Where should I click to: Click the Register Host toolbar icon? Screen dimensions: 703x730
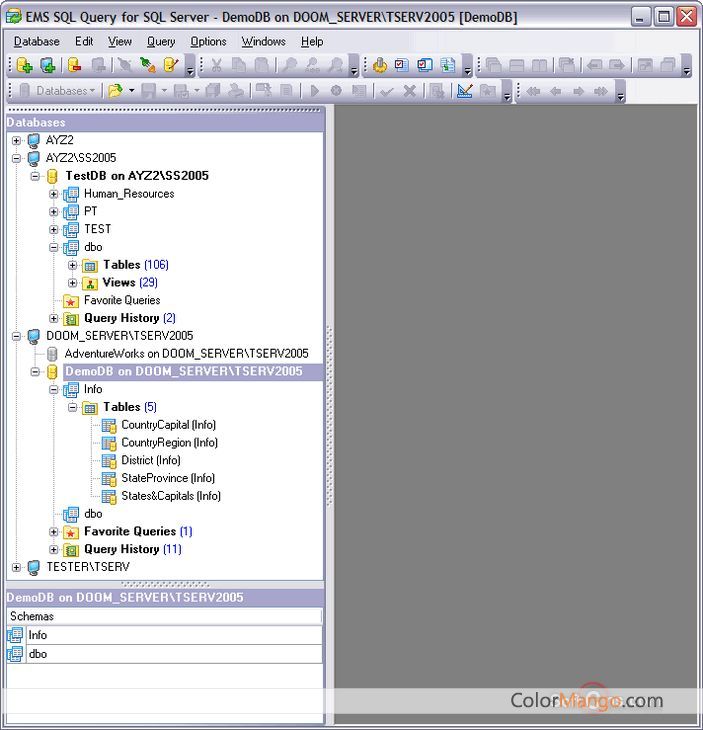coord(47,65)
